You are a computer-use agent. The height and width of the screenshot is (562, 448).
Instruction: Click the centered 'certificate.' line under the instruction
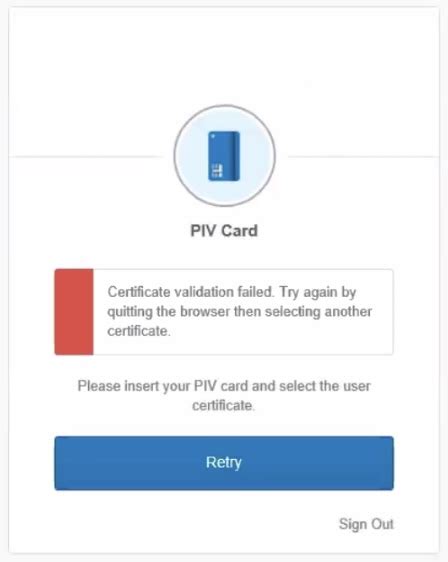(223, 405)
